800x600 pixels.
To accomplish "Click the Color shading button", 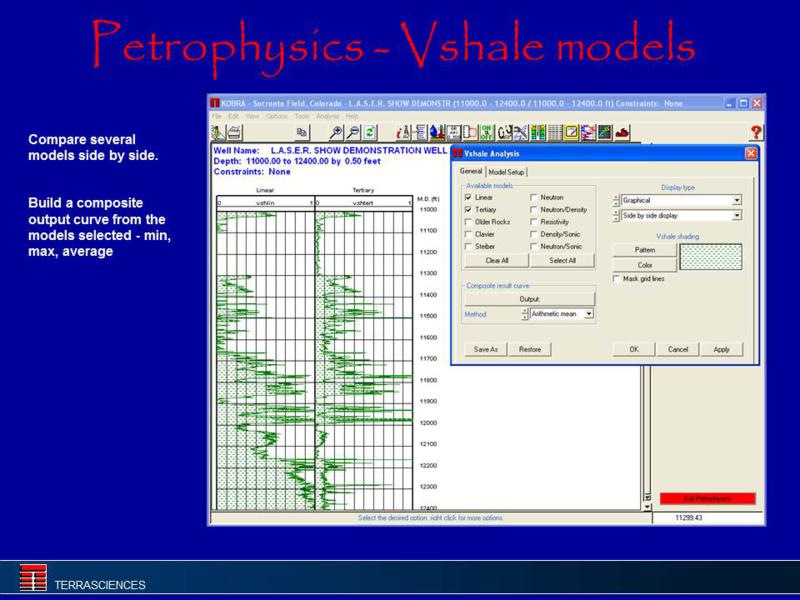I will 644,265.
